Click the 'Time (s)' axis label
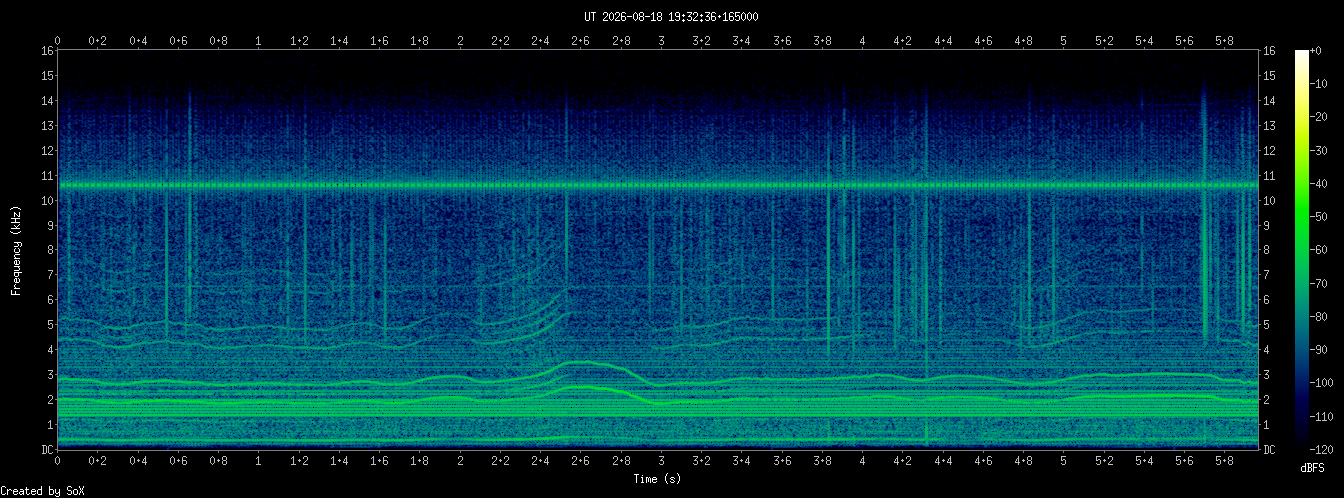The width and height of the screenshot is (1344, 498). [658, 479]
